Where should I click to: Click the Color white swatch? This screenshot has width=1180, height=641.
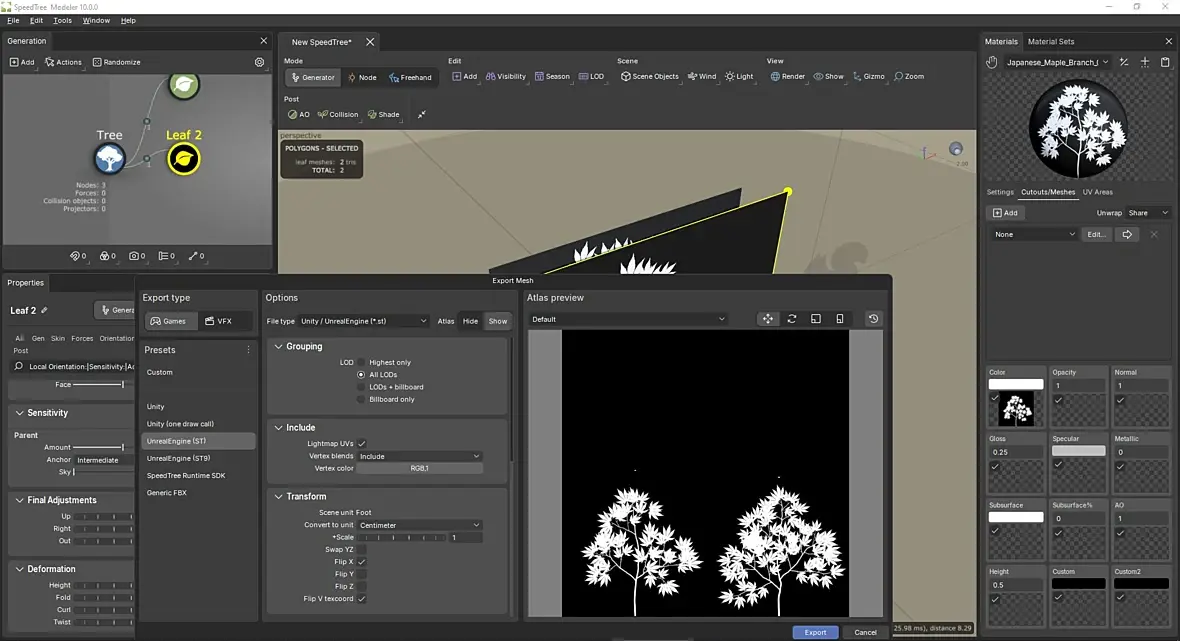[1015, 384]
